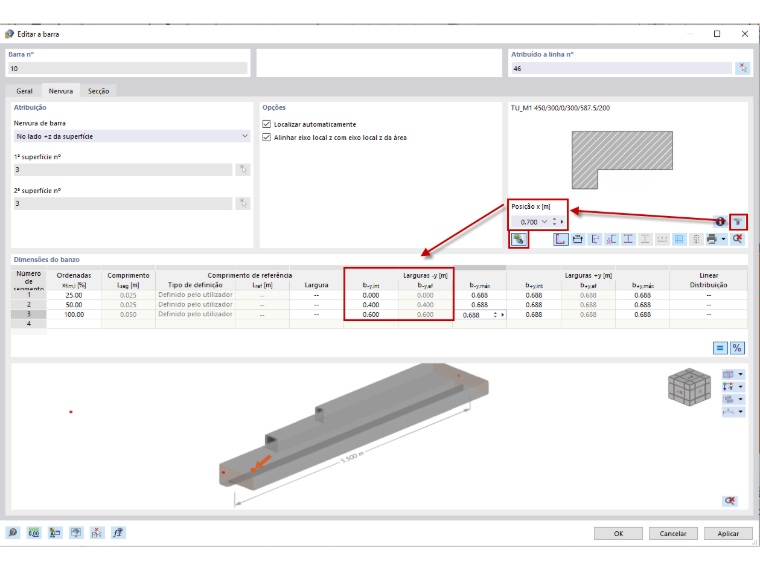
Task: Click the Aplicar button
Action: coord(728,533)
